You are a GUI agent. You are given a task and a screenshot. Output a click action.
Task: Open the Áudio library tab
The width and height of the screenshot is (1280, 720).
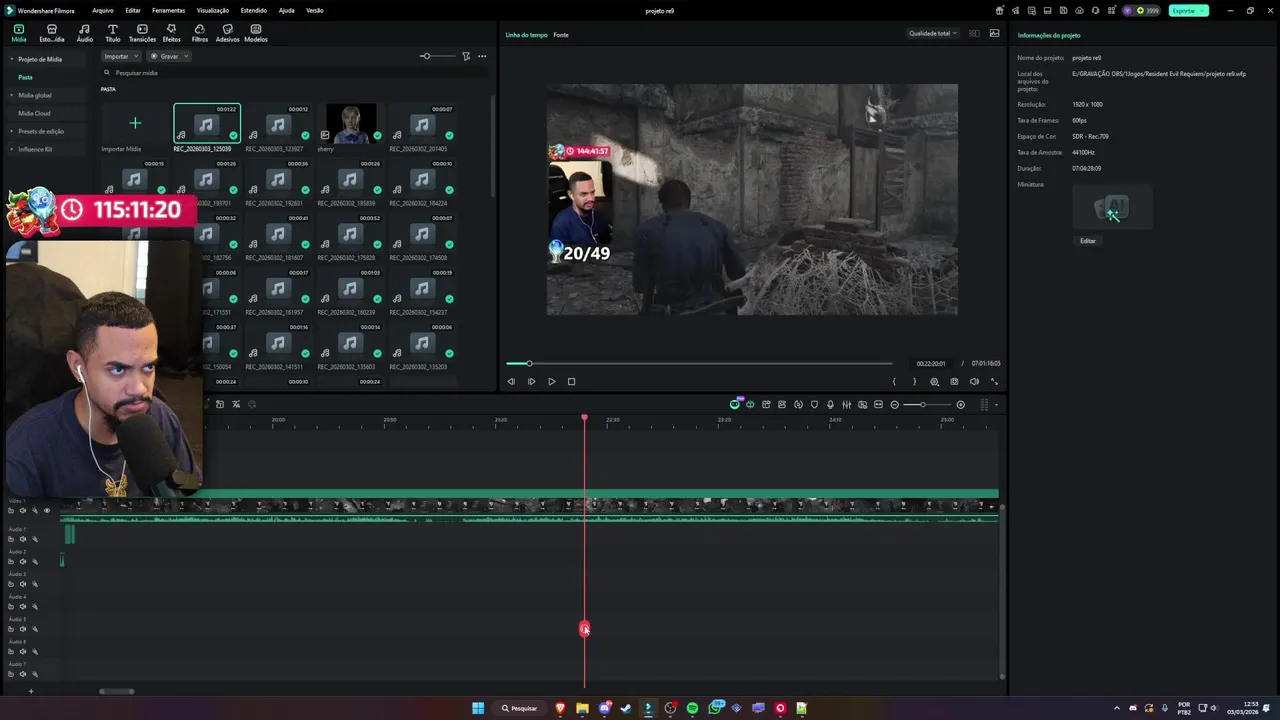(84, 33)
